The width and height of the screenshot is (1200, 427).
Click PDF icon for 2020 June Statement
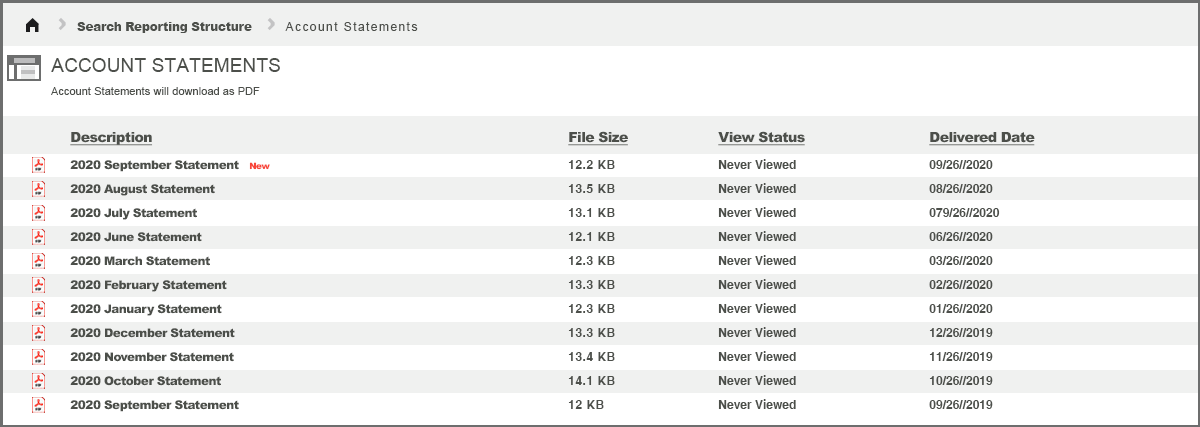tap(39, 237)
